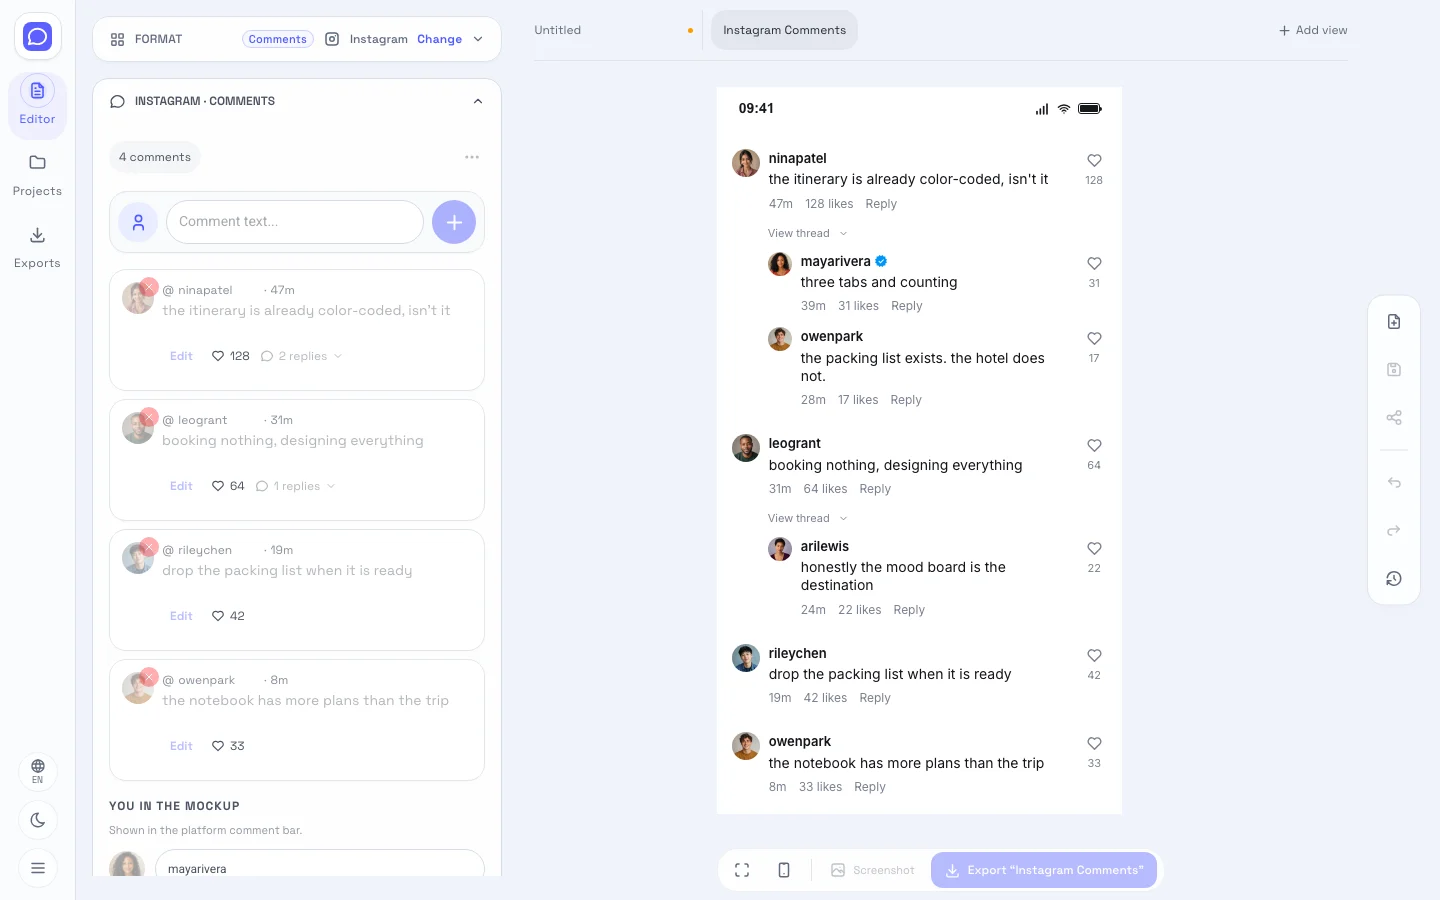This screenshot has height=900, width=1440.
Task: Click the share icon in right toolbar
Action: point(1394,417)
